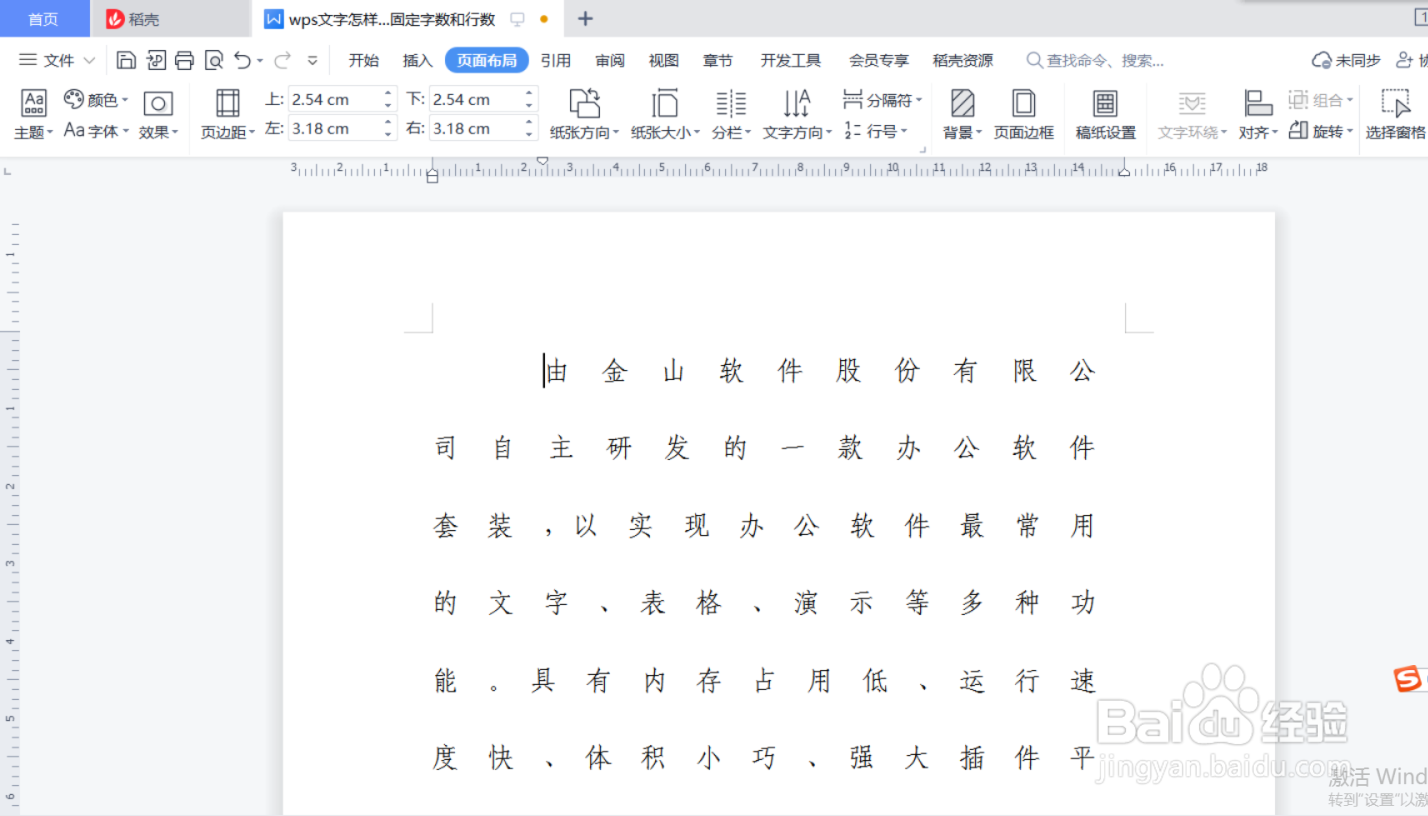Click the 对齐 align icon

[1257, 103]
